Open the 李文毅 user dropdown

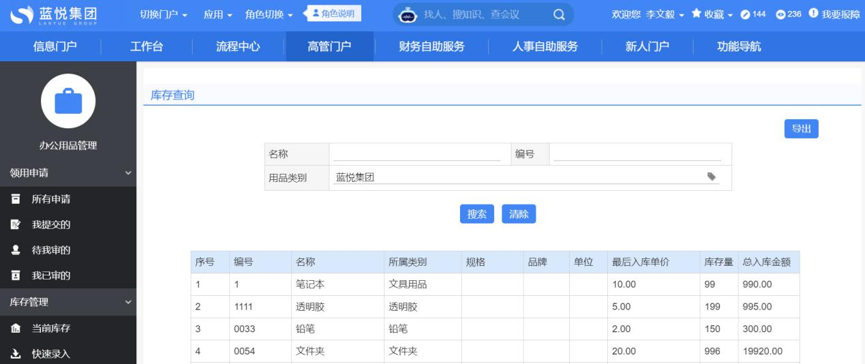tap(665, 15)
